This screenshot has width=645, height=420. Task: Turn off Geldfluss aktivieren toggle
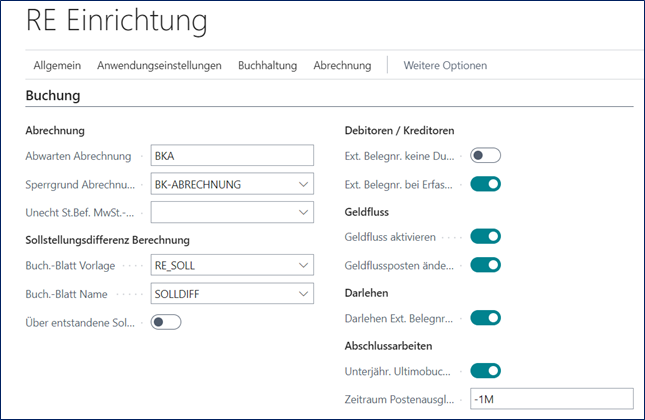[485, 237]
